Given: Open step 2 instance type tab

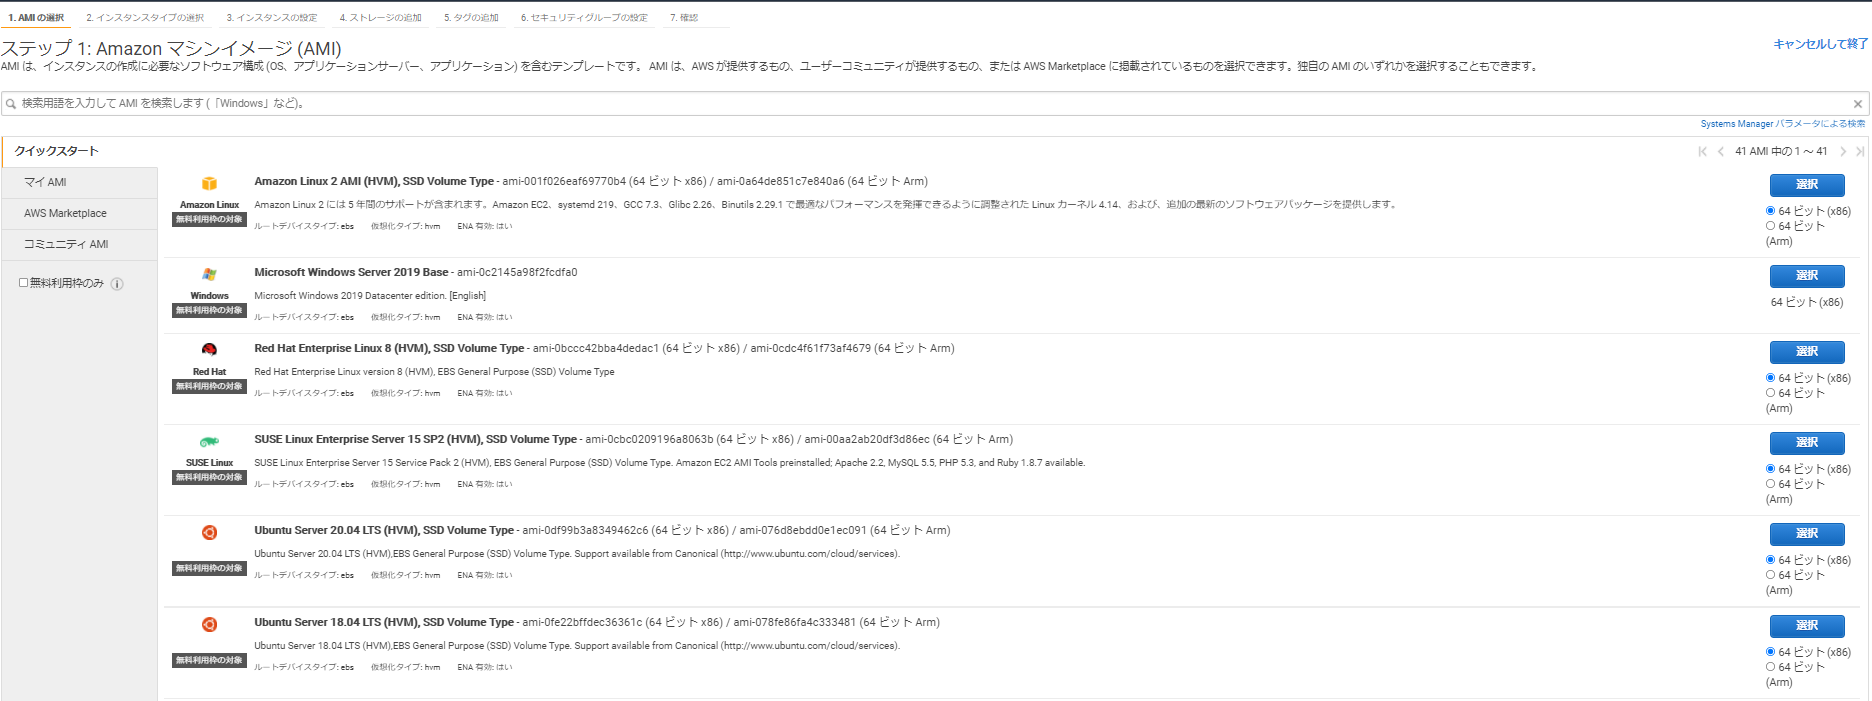Looking at the screenshot, I should (x=145, y=18).
